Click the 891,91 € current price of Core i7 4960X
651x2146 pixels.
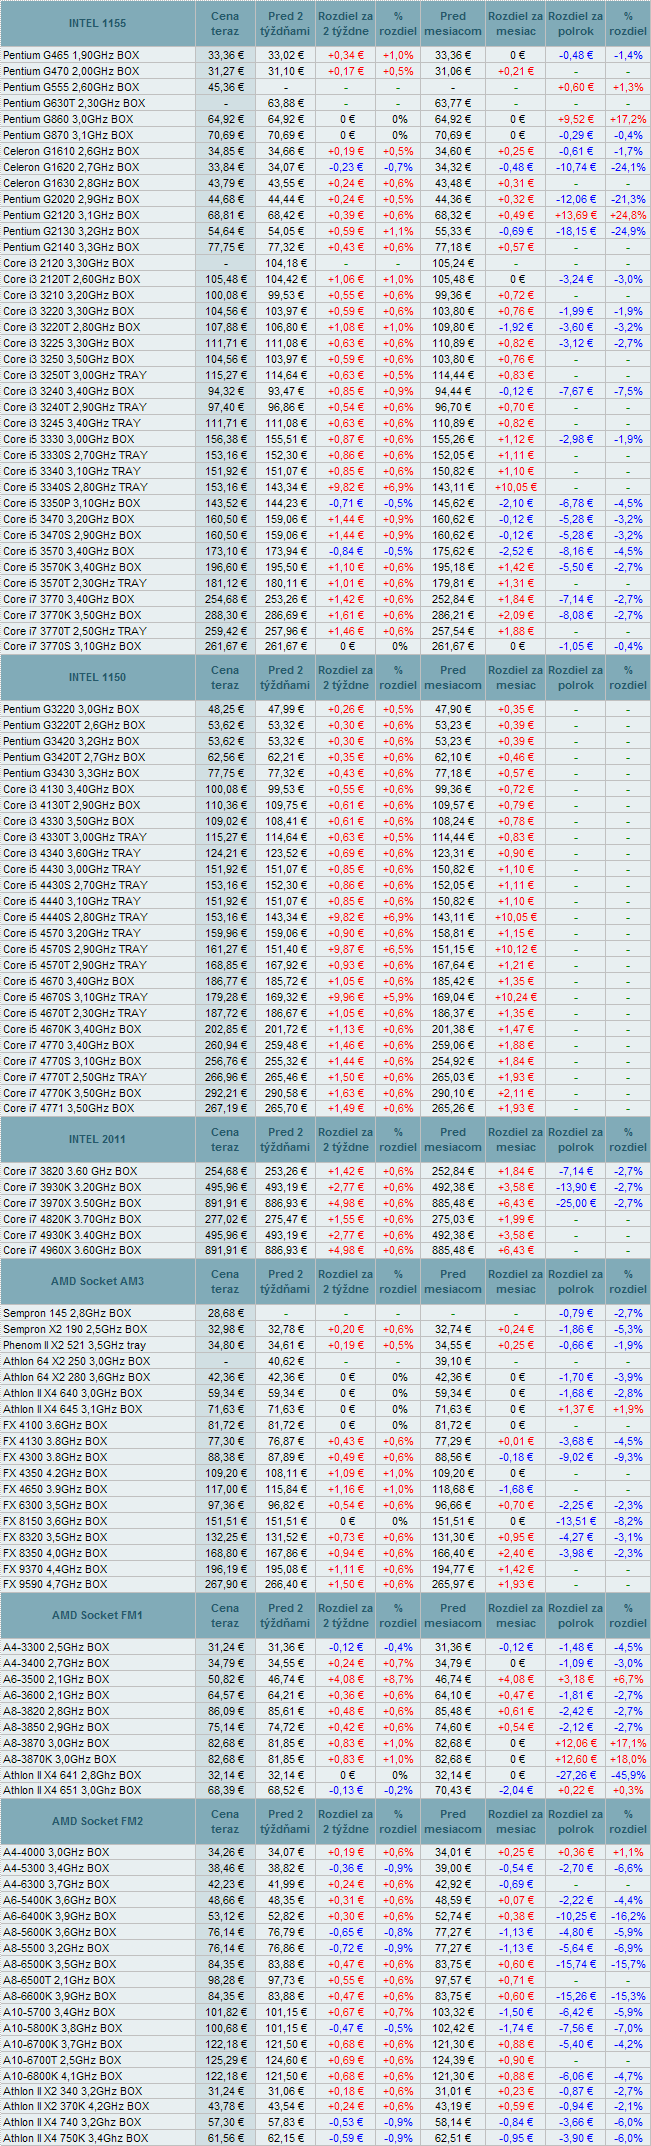pos(225,1250)
